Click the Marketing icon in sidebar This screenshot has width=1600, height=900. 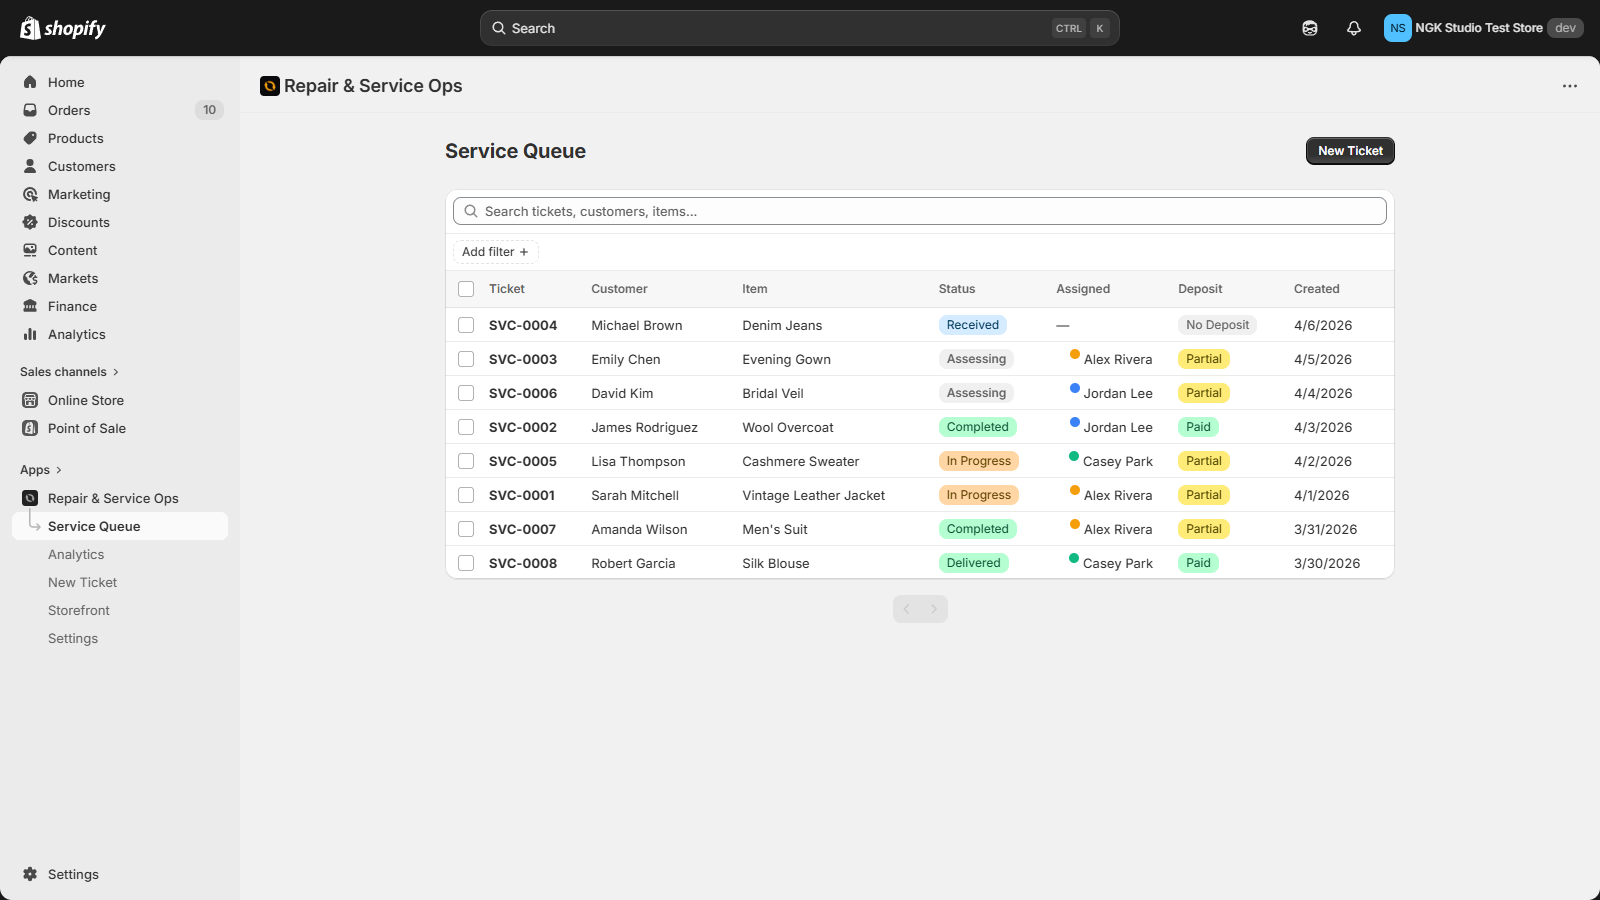pyautogui.click(x=30, y=194)
